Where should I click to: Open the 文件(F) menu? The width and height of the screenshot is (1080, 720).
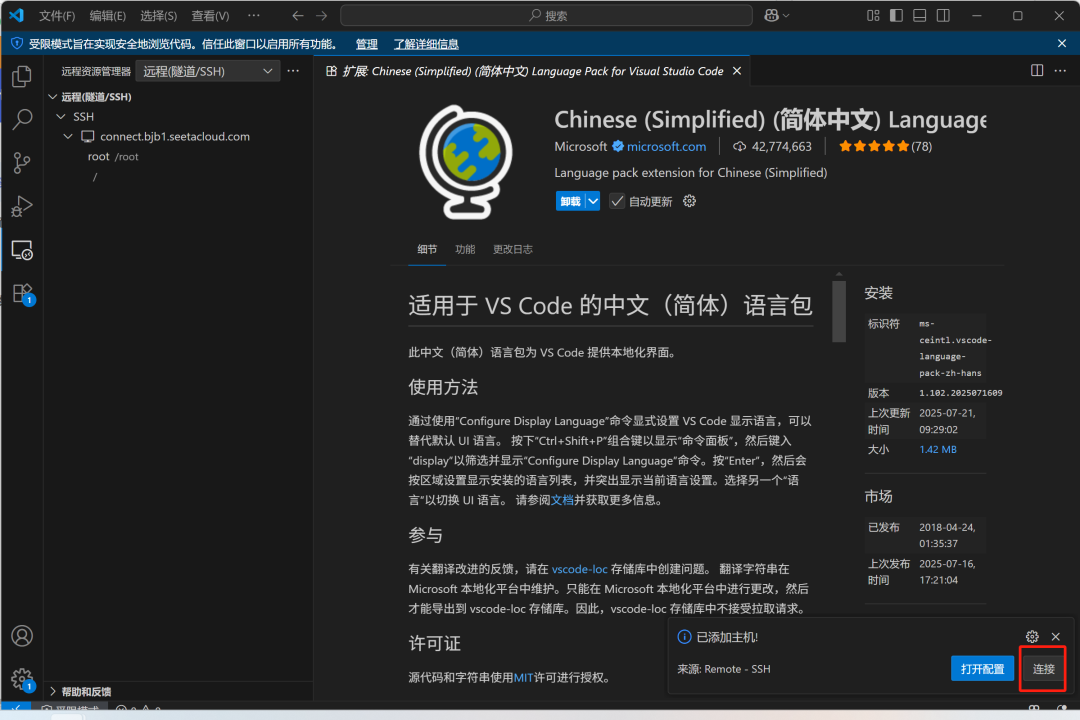tap(56, 15)
